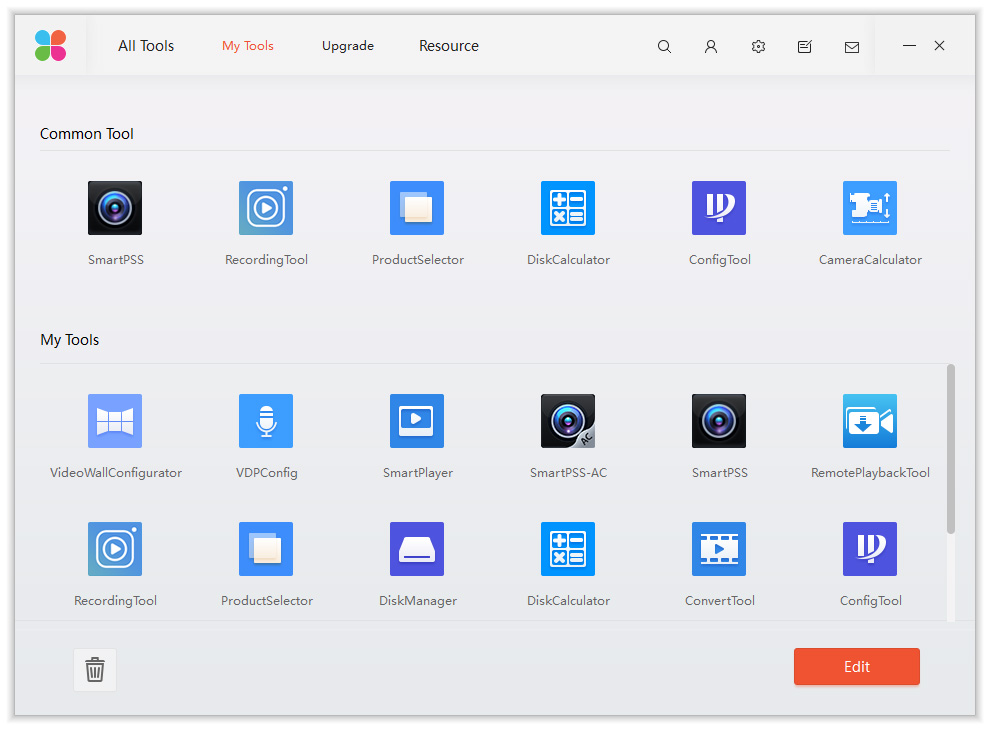Click the DiskManager label text
990x731 pixels.
[x=417, y=600]
